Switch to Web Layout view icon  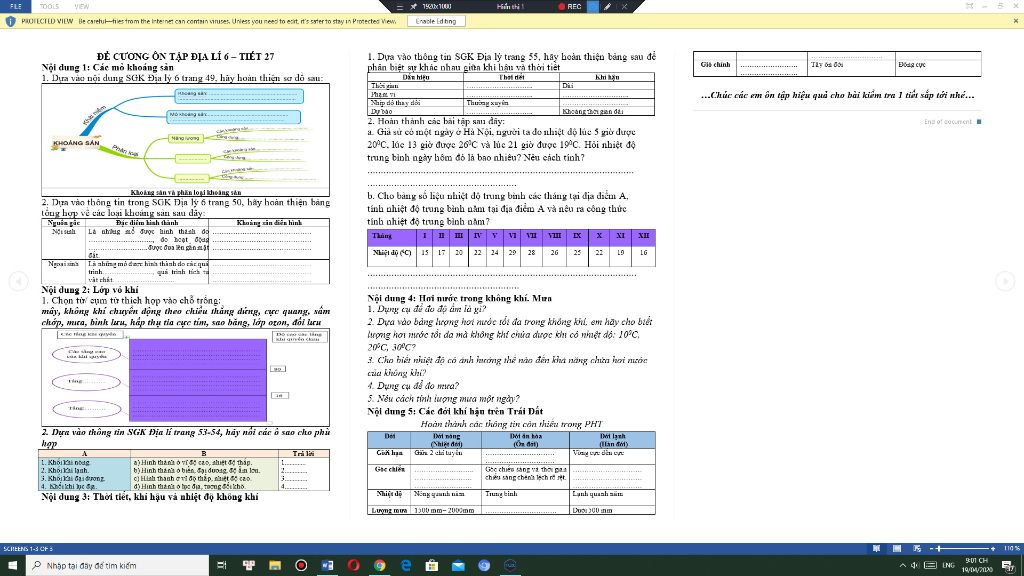pyautogui.click(x=917, y=549)
